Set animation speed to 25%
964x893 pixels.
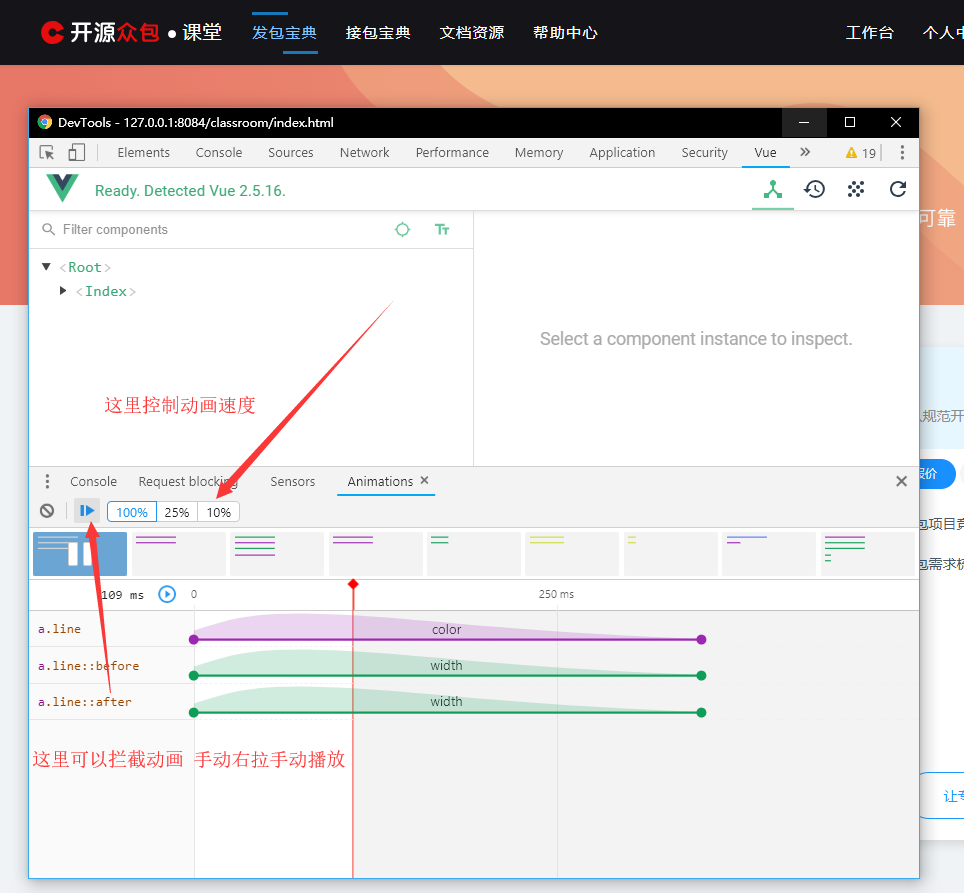click(177, 512)
